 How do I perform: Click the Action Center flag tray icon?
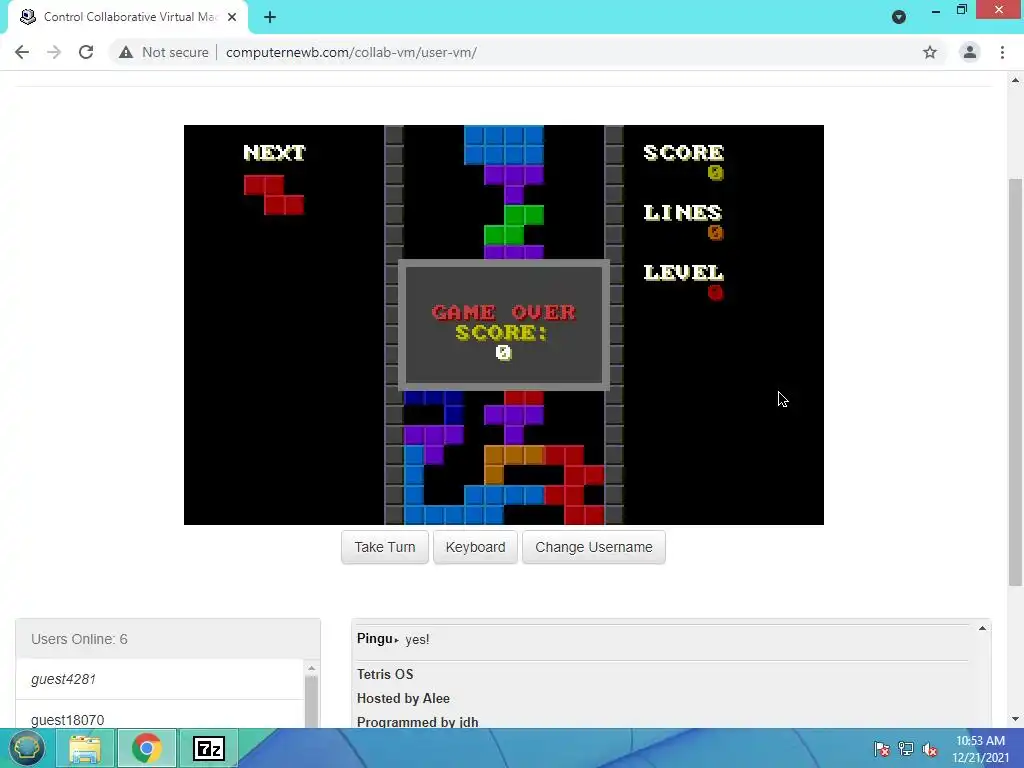(x=882, y=748)
